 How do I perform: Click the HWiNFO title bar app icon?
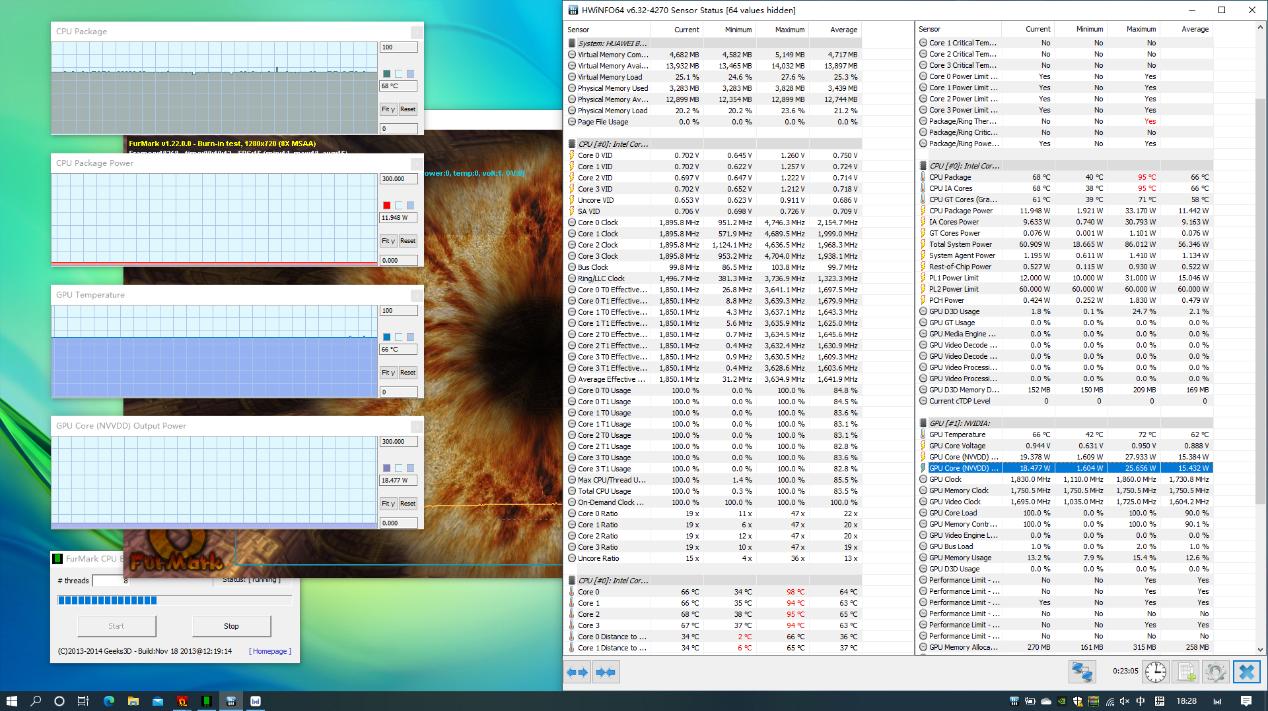(573, 10)
